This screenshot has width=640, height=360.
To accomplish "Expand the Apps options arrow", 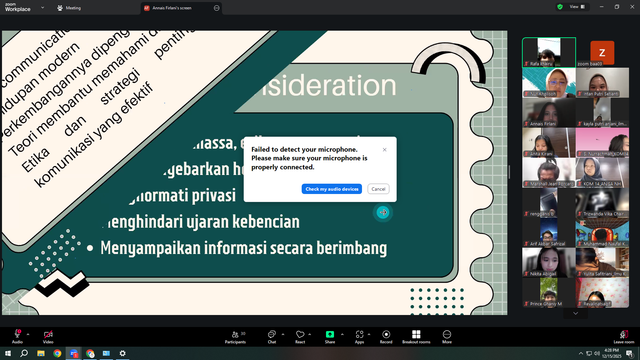I will [369, 334].
